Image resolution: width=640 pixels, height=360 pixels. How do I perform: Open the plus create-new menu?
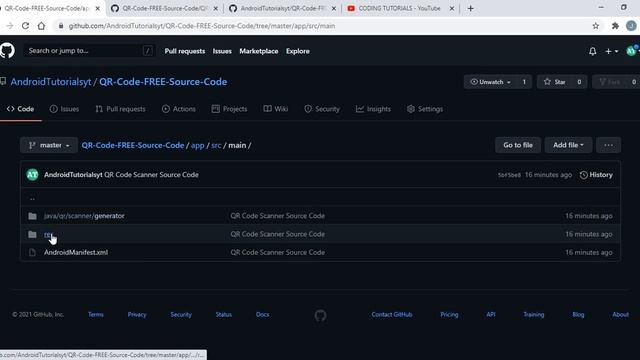611,51
